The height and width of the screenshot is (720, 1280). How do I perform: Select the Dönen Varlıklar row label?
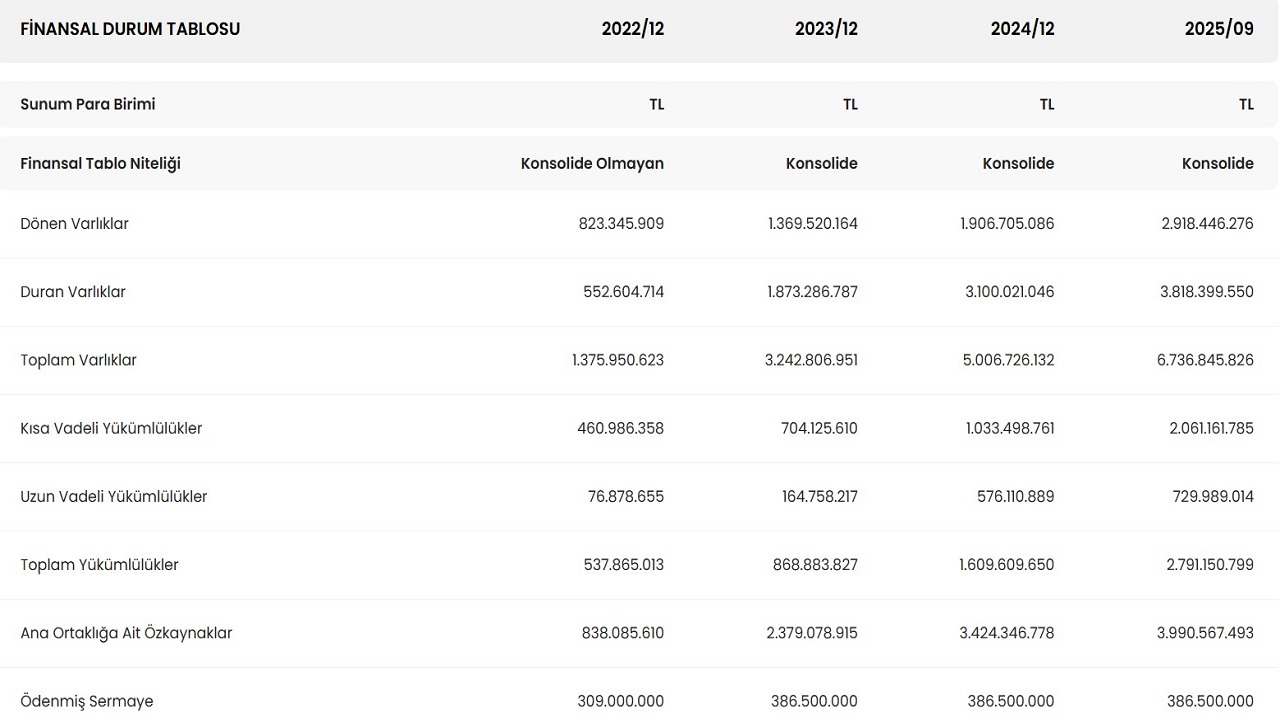coord(74,224)
